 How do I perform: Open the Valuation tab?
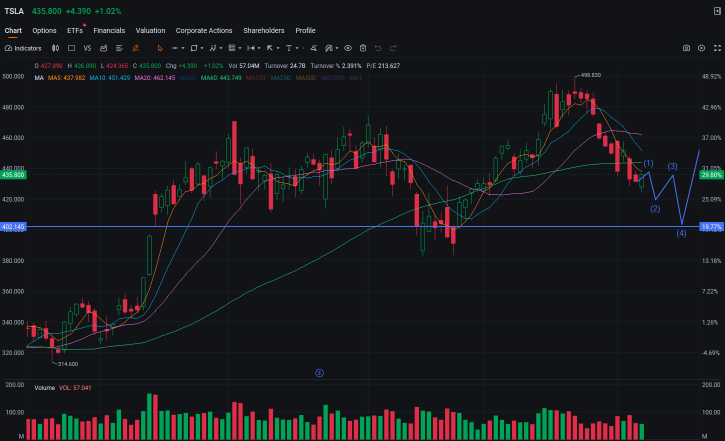tap(150, 31)
